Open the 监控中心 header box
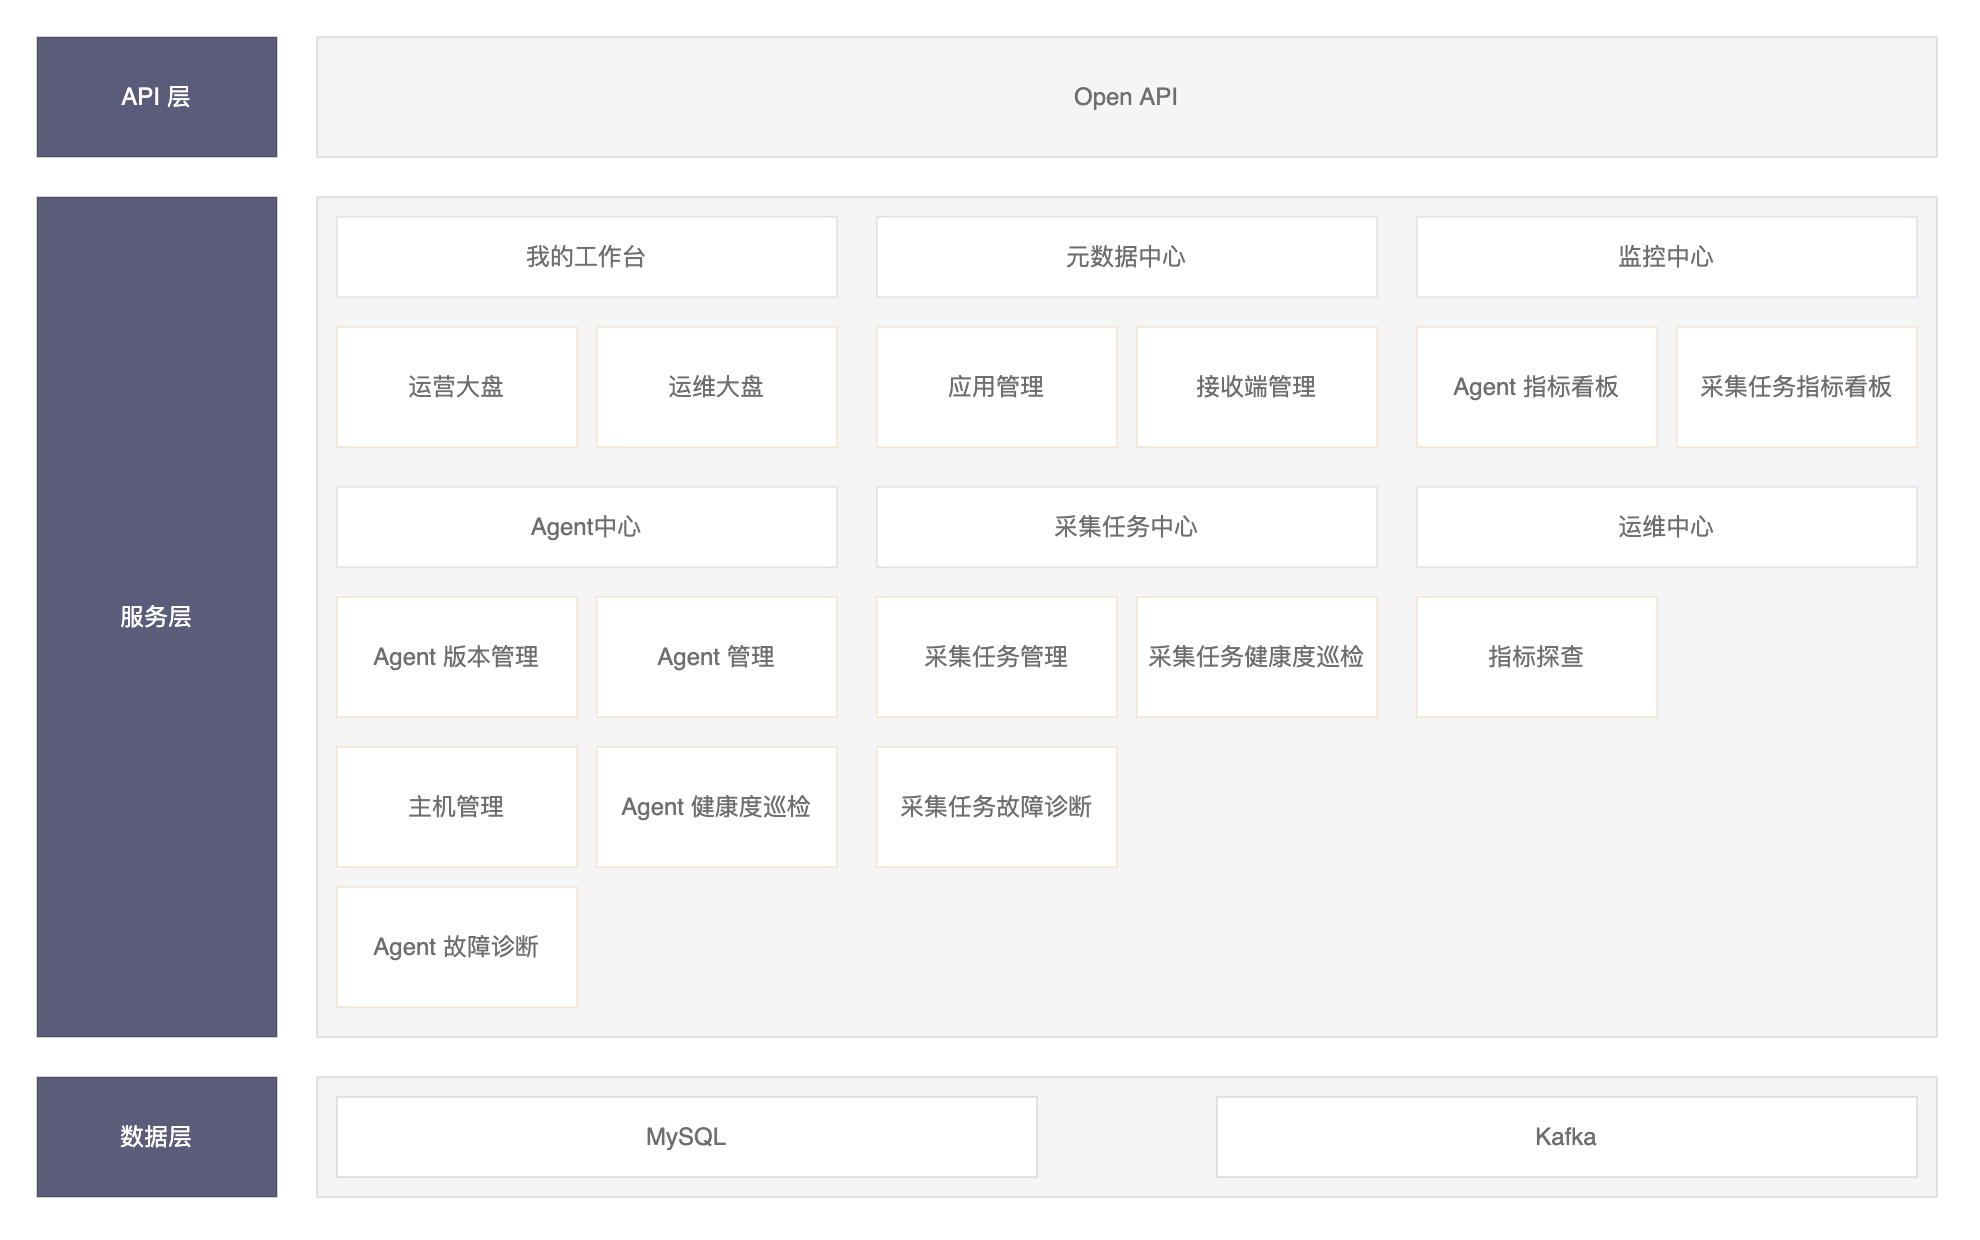The height and width of the screenshot is (1240, 1980). tap(1666, 257)
